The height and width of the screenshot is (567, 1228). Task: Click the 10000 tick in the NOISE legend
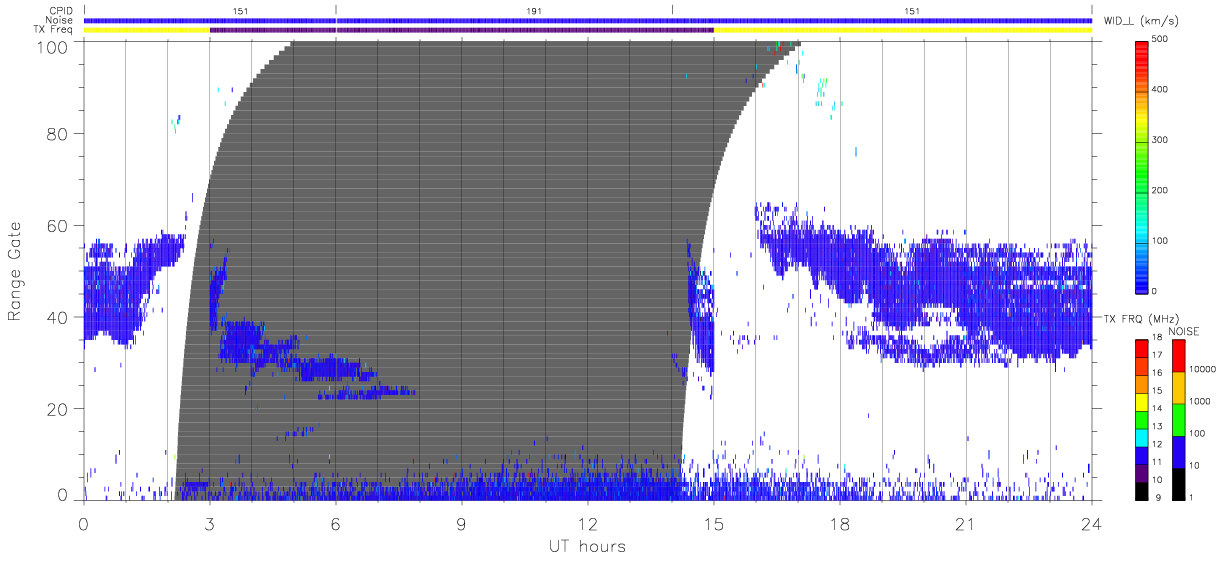(x=1204, y=370)
